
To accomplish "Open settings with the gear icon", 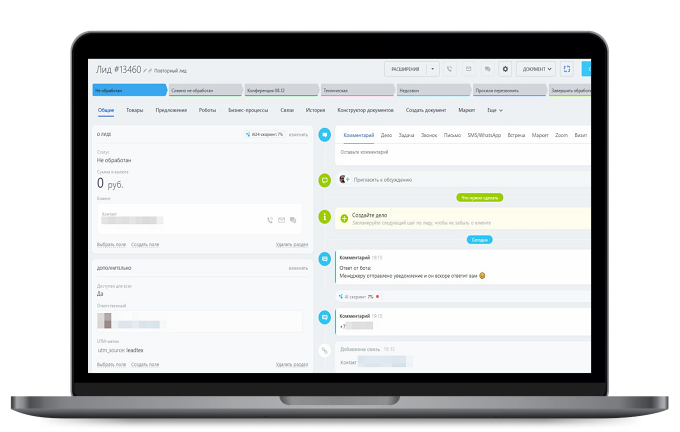I will pyautogui.click(x=505, y=69).
